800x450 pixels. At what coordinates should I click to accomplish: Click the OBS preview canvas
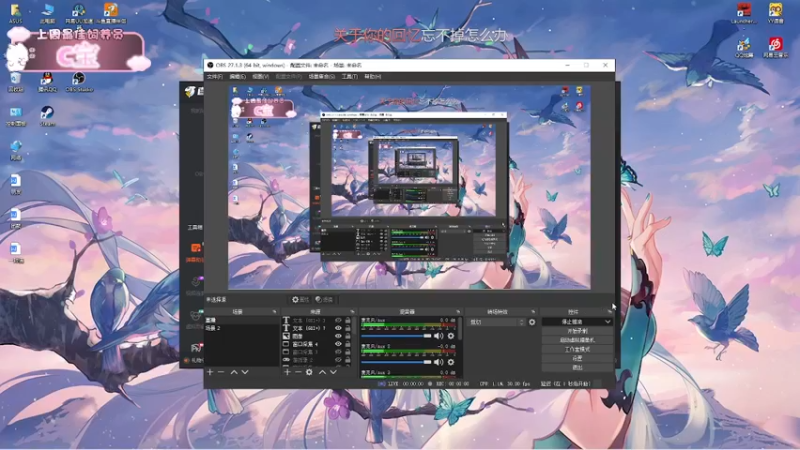point(409,188)
